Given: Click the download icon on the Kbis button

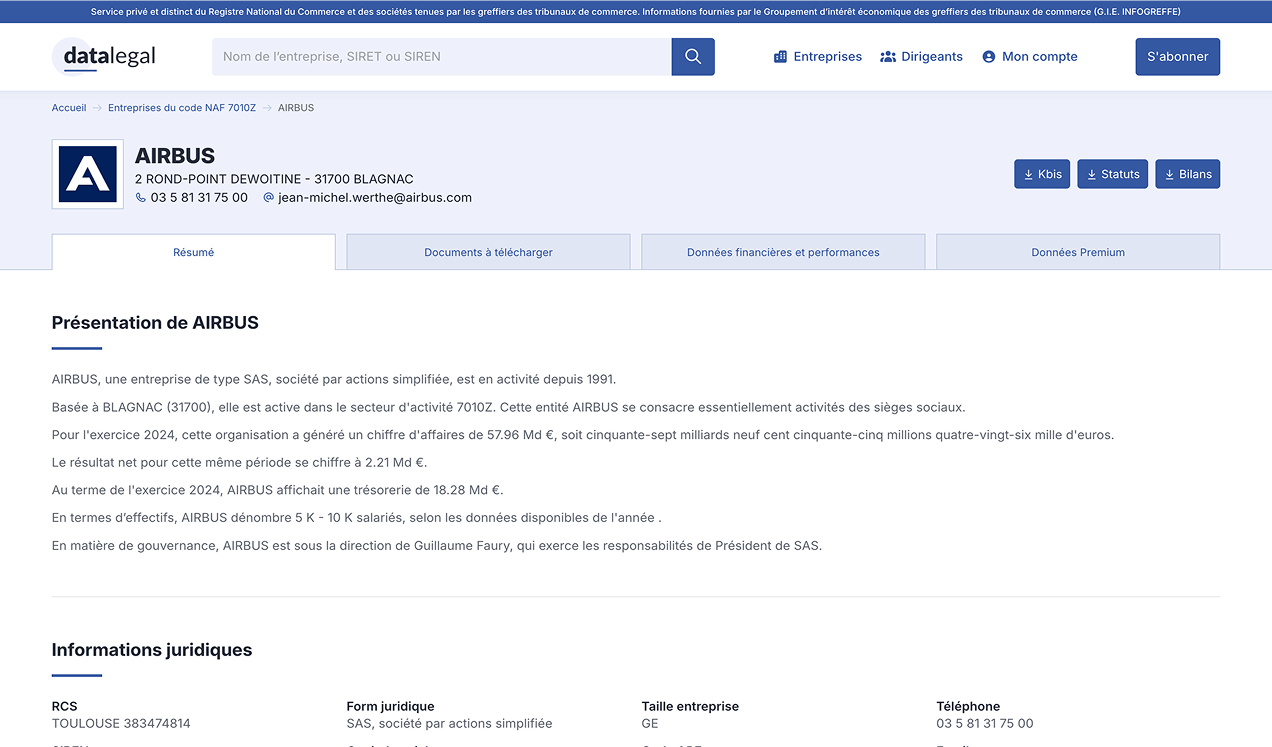Looking at the screenshot, I should pyautogui.click(x=1027, y=173).
